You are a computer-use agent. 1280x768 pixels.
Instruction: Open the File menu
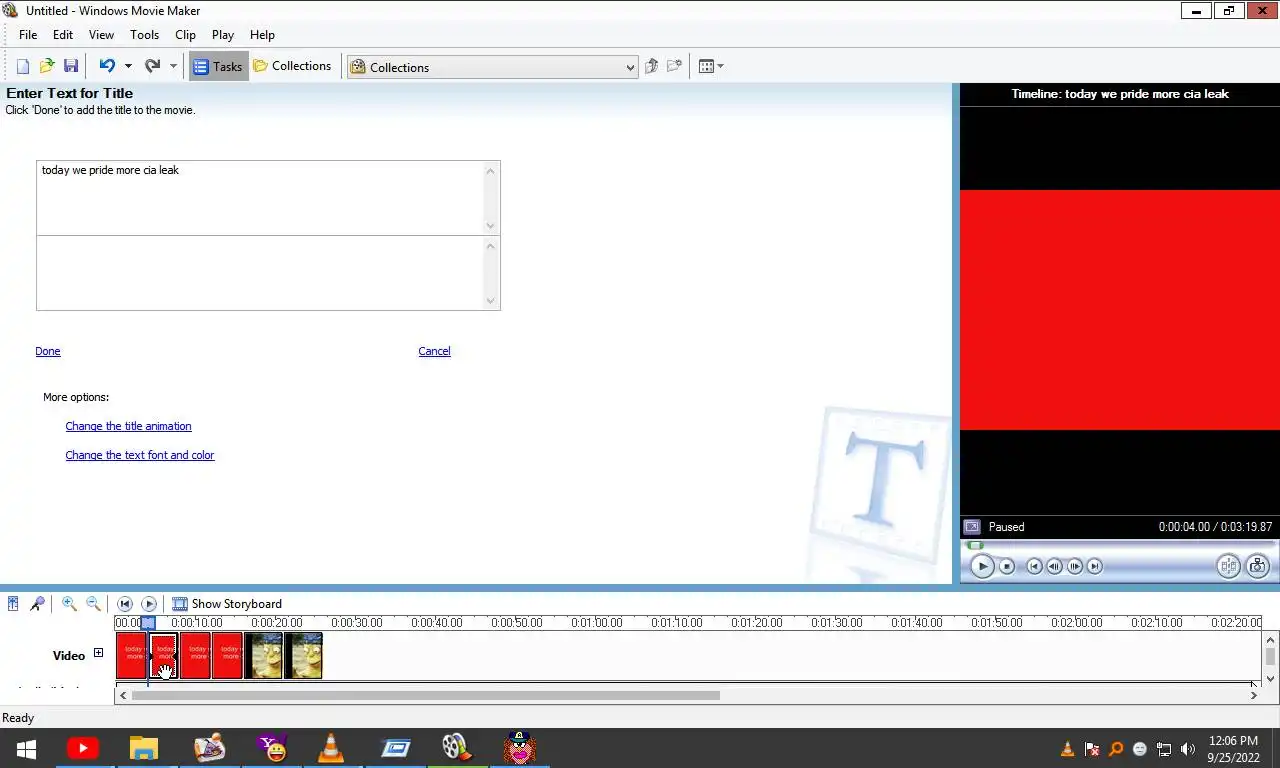pyautogui.click(x=28, y=34)
